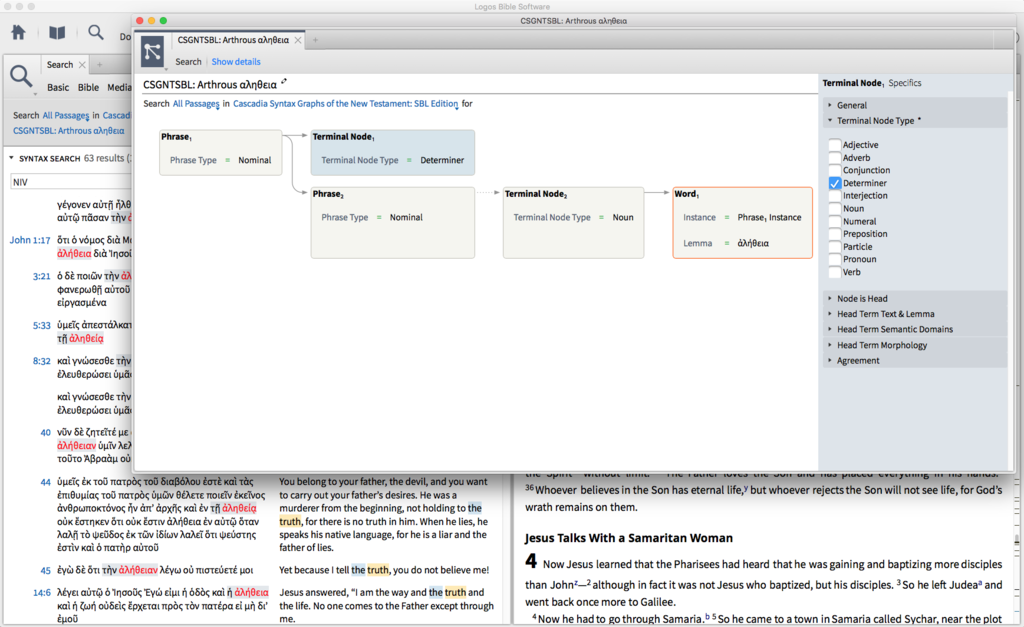Go to the Home page icon
Viewport: 1024px width, 627px height.
pyautogui.click(x=18, y=32)
